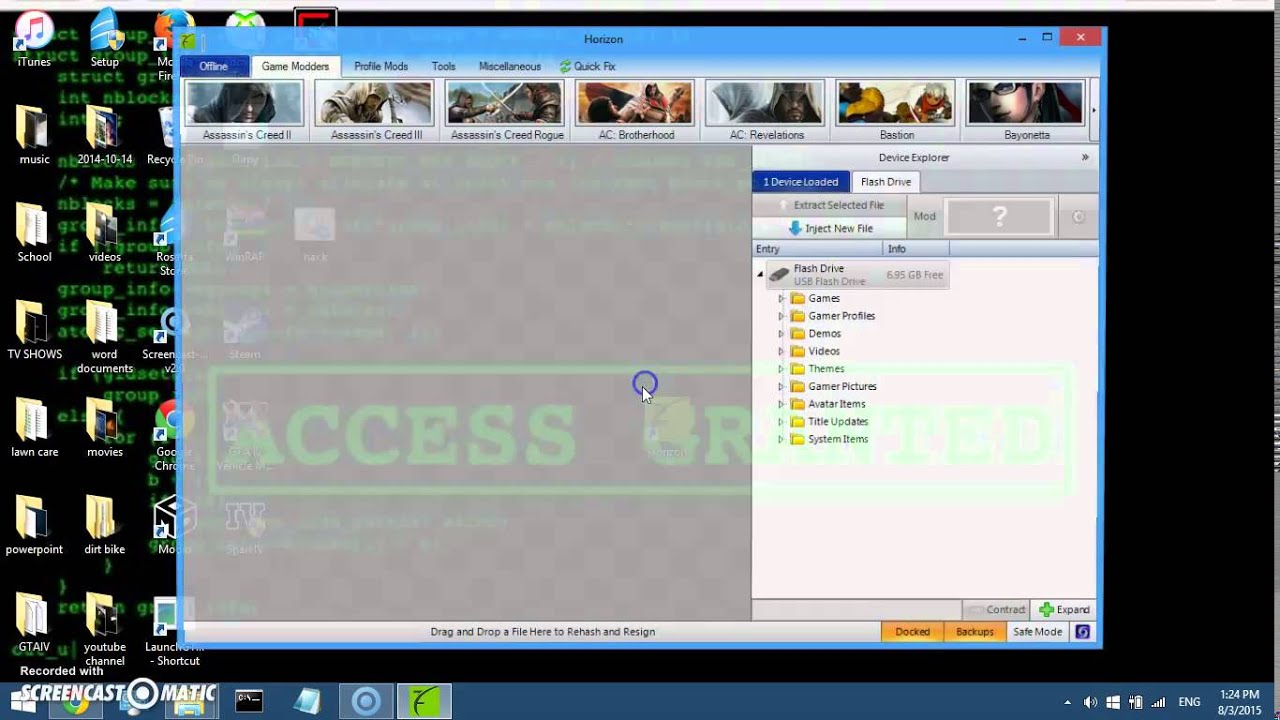Click the Offline status button
Screen dimensions: 1280x720
pyautogui.click(x=213, y=66)
